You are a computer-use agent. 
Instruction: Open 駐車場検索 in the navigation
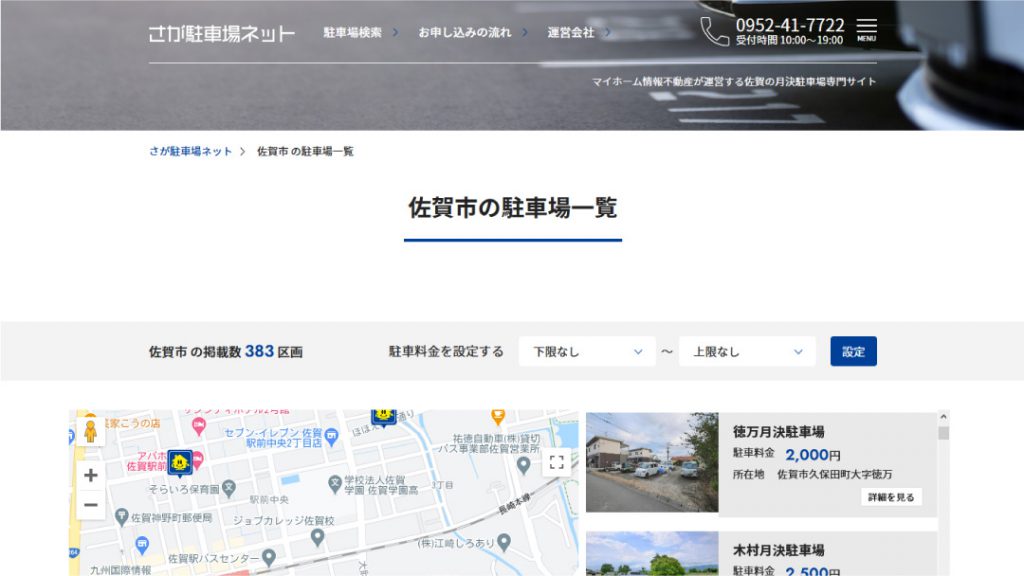(353, 33)
